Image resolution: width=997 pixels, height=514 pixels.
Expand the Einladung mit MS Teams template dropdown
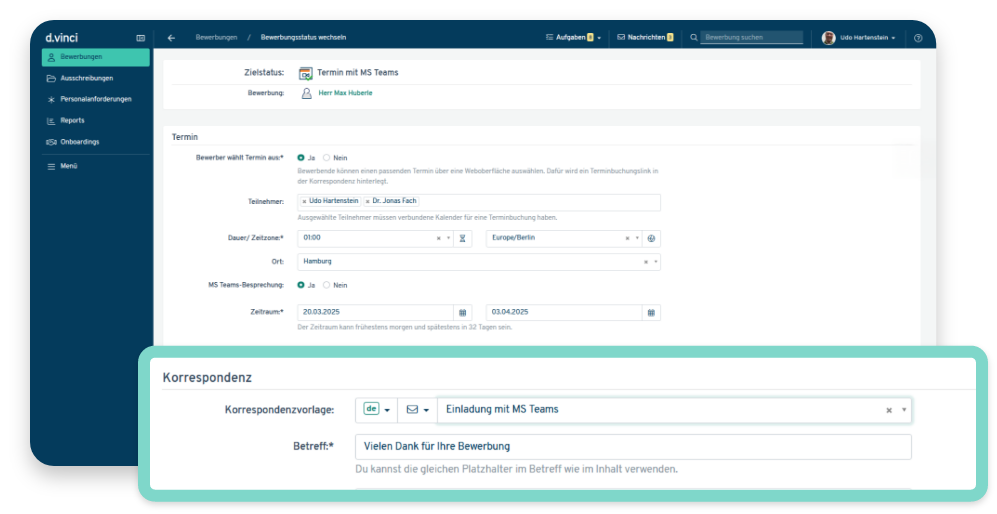click(904, 410)
